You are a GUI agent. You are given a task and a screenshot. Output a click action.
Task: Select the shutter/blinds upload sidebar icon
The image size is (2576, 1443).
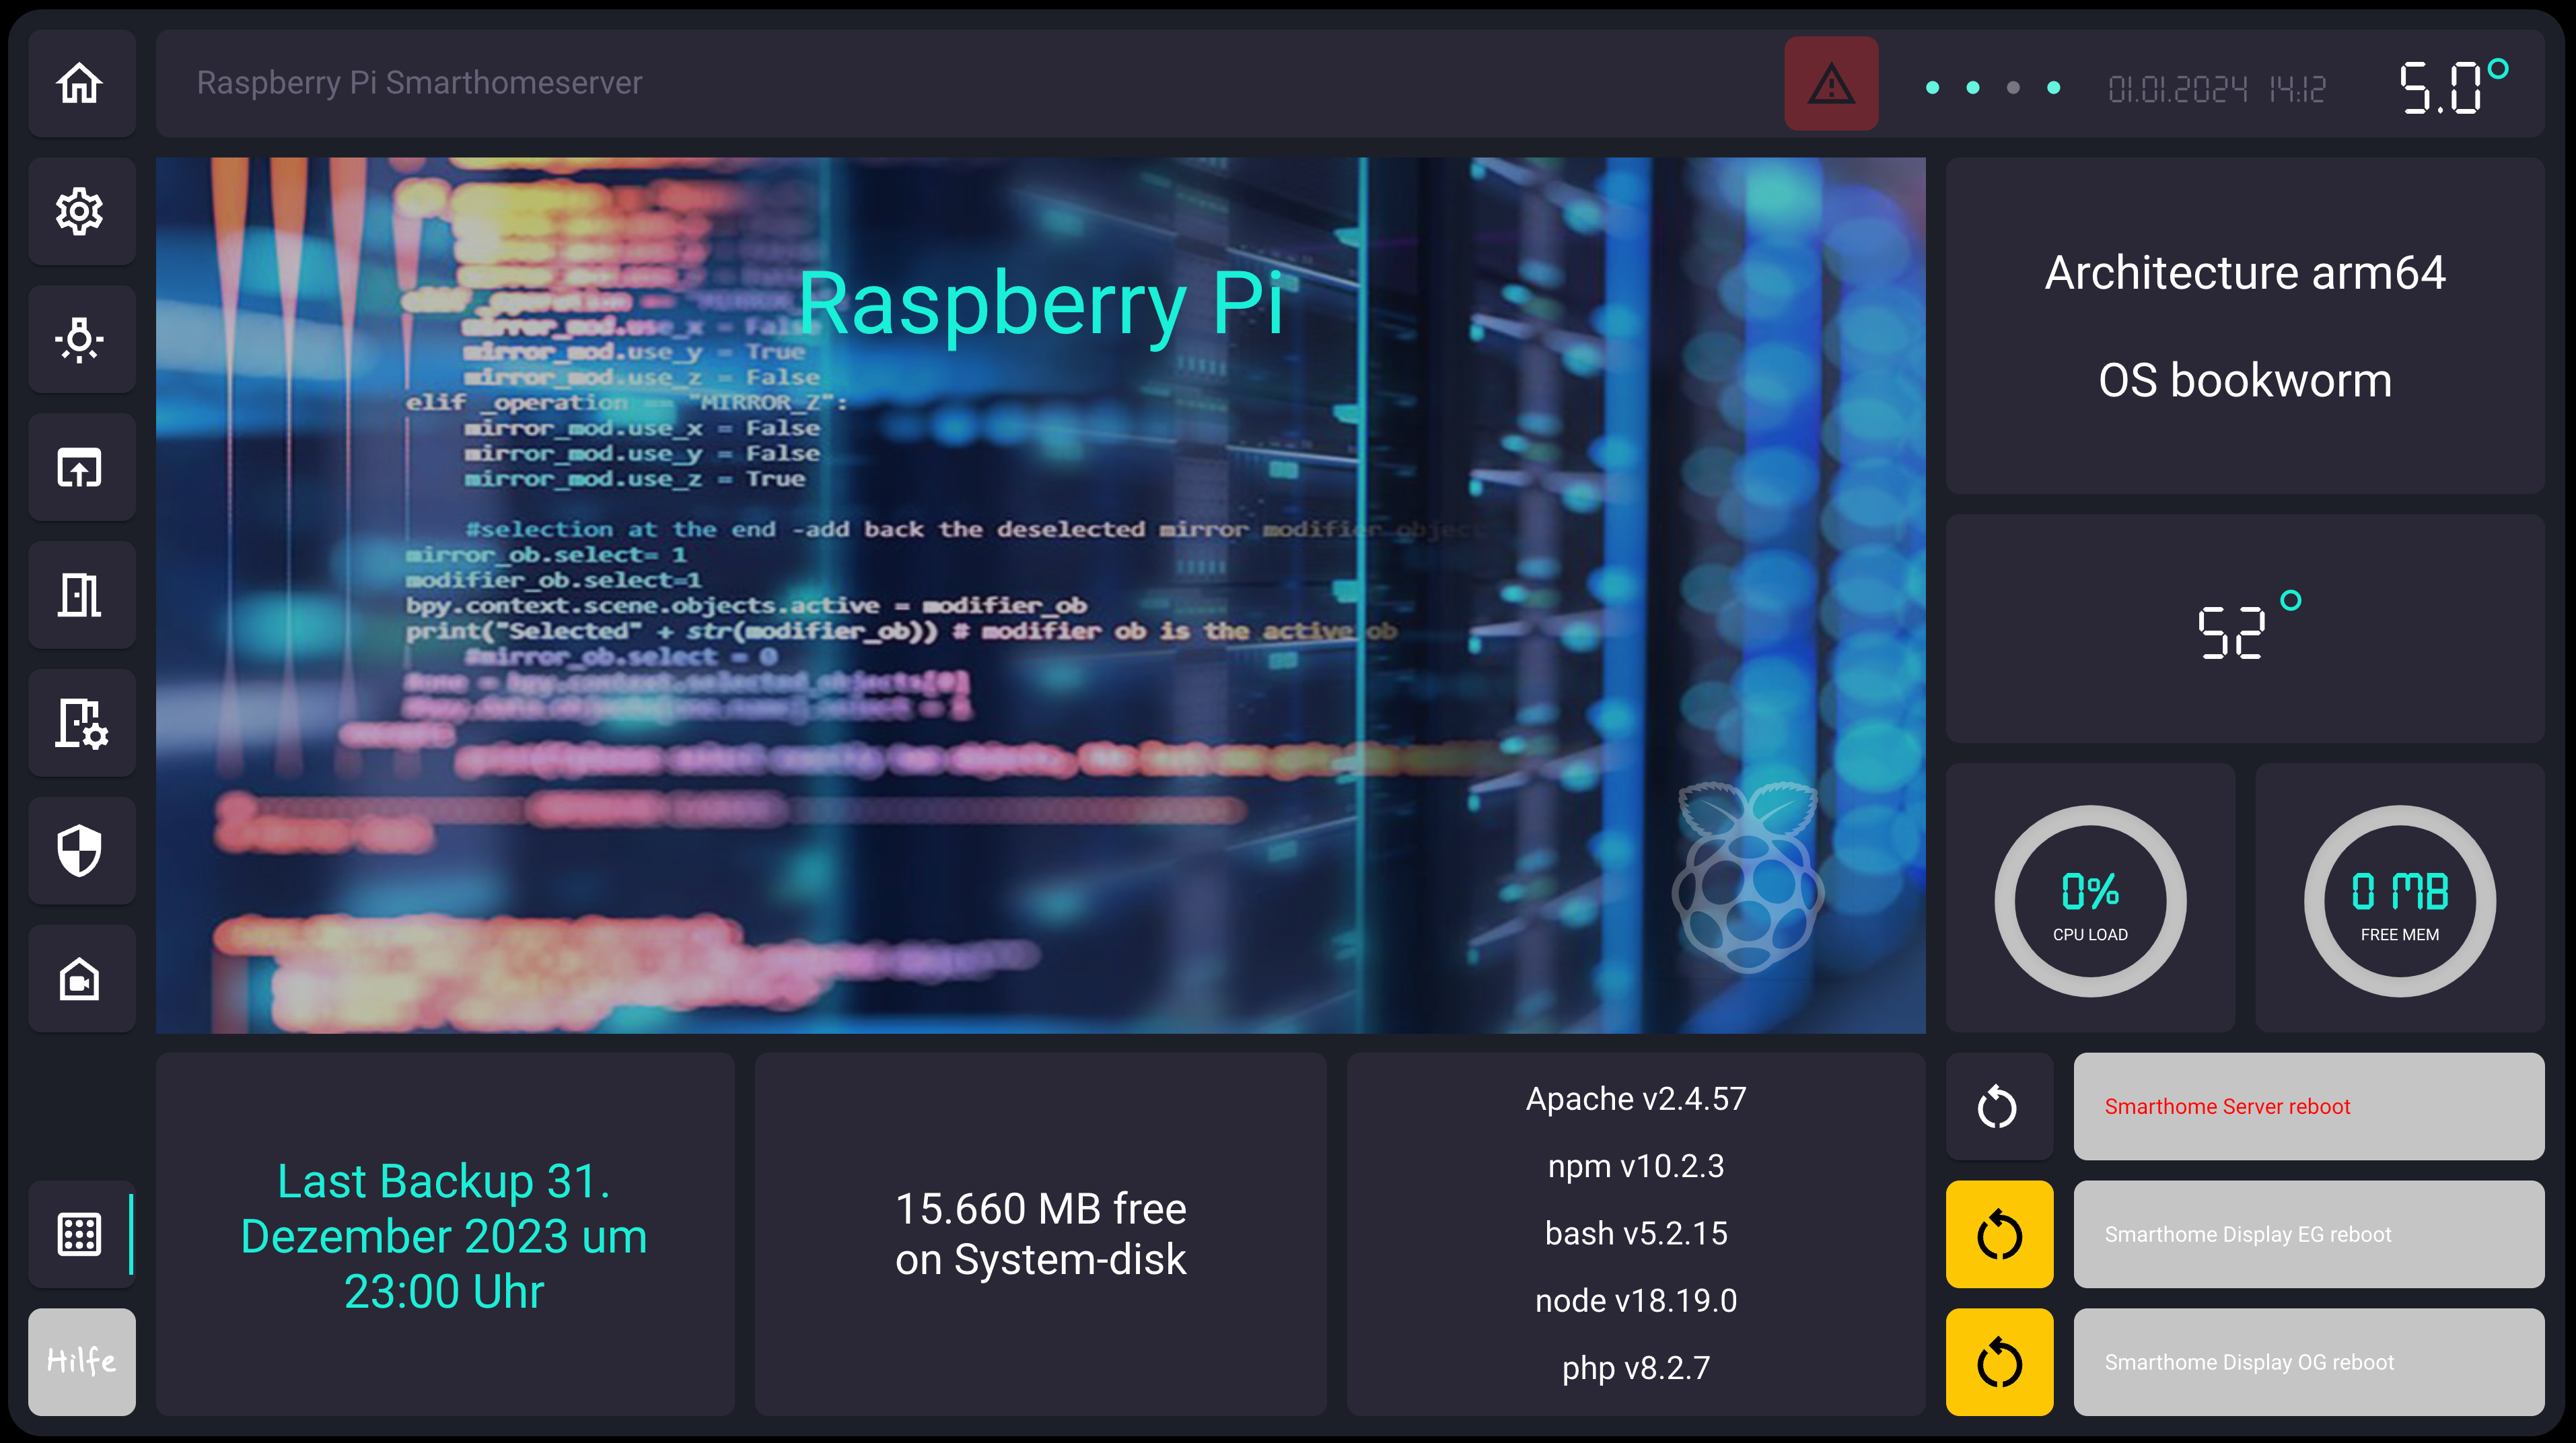[80, 467]
